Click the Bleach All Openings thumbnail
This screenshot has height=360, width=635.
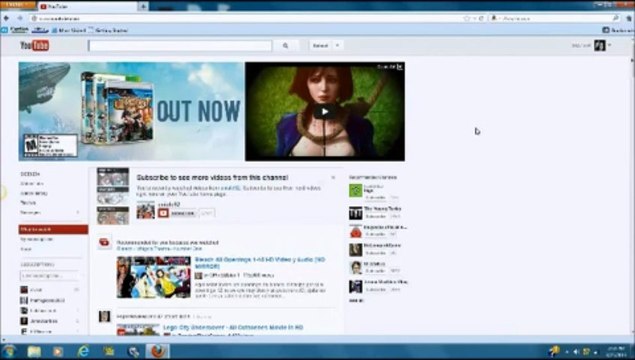153,277
